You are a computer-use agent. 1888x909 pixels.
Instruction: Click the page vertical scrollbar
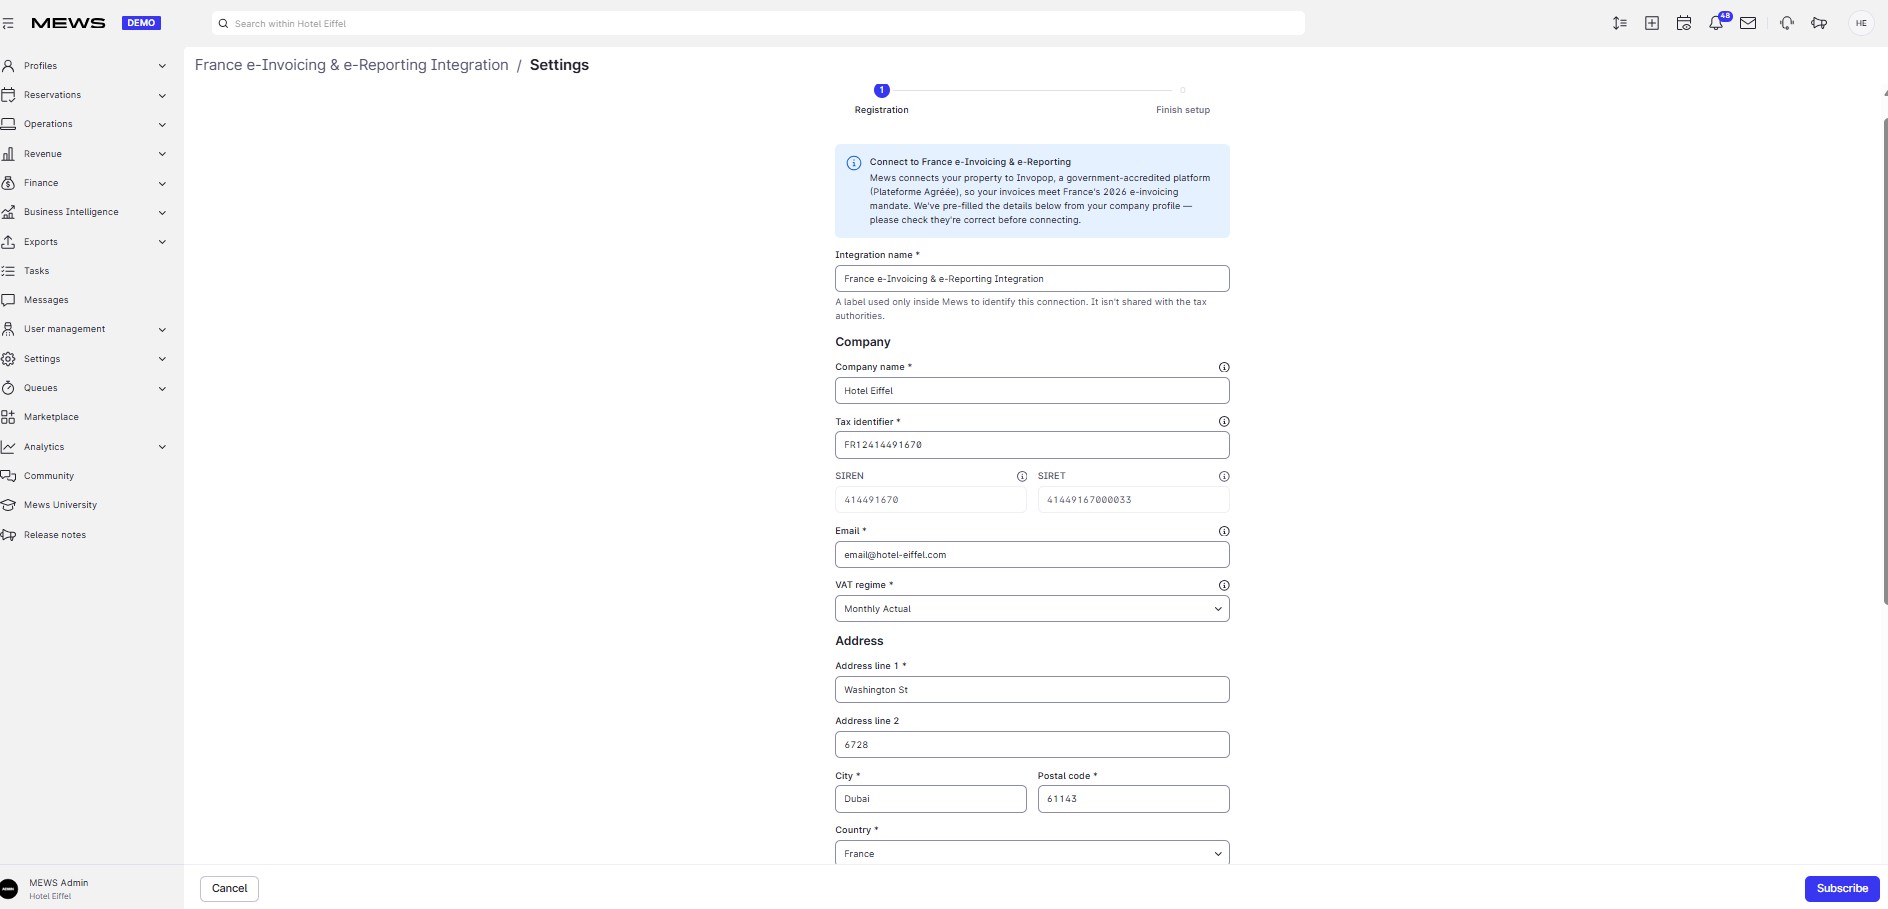[1885, 360]
